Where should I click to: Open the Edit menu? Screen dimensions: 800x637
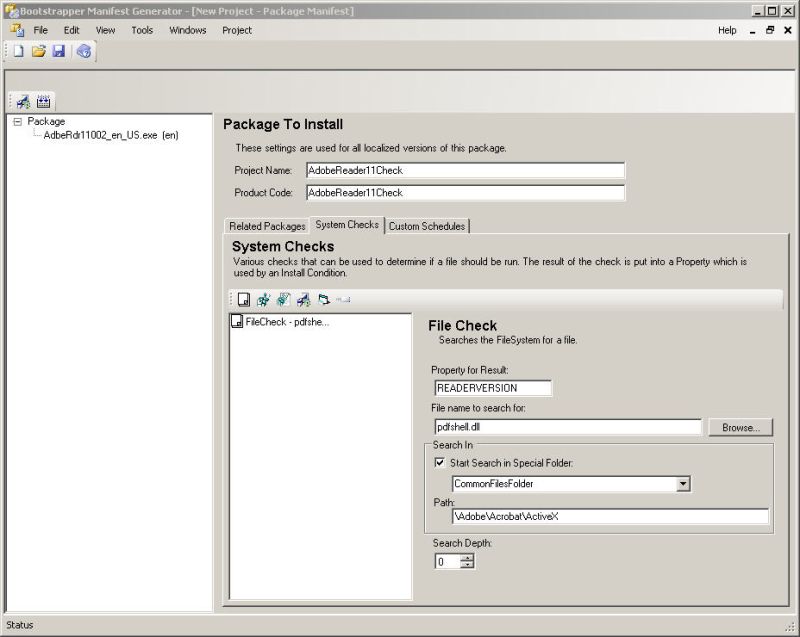pyautogui.click(x=71, y=30)
